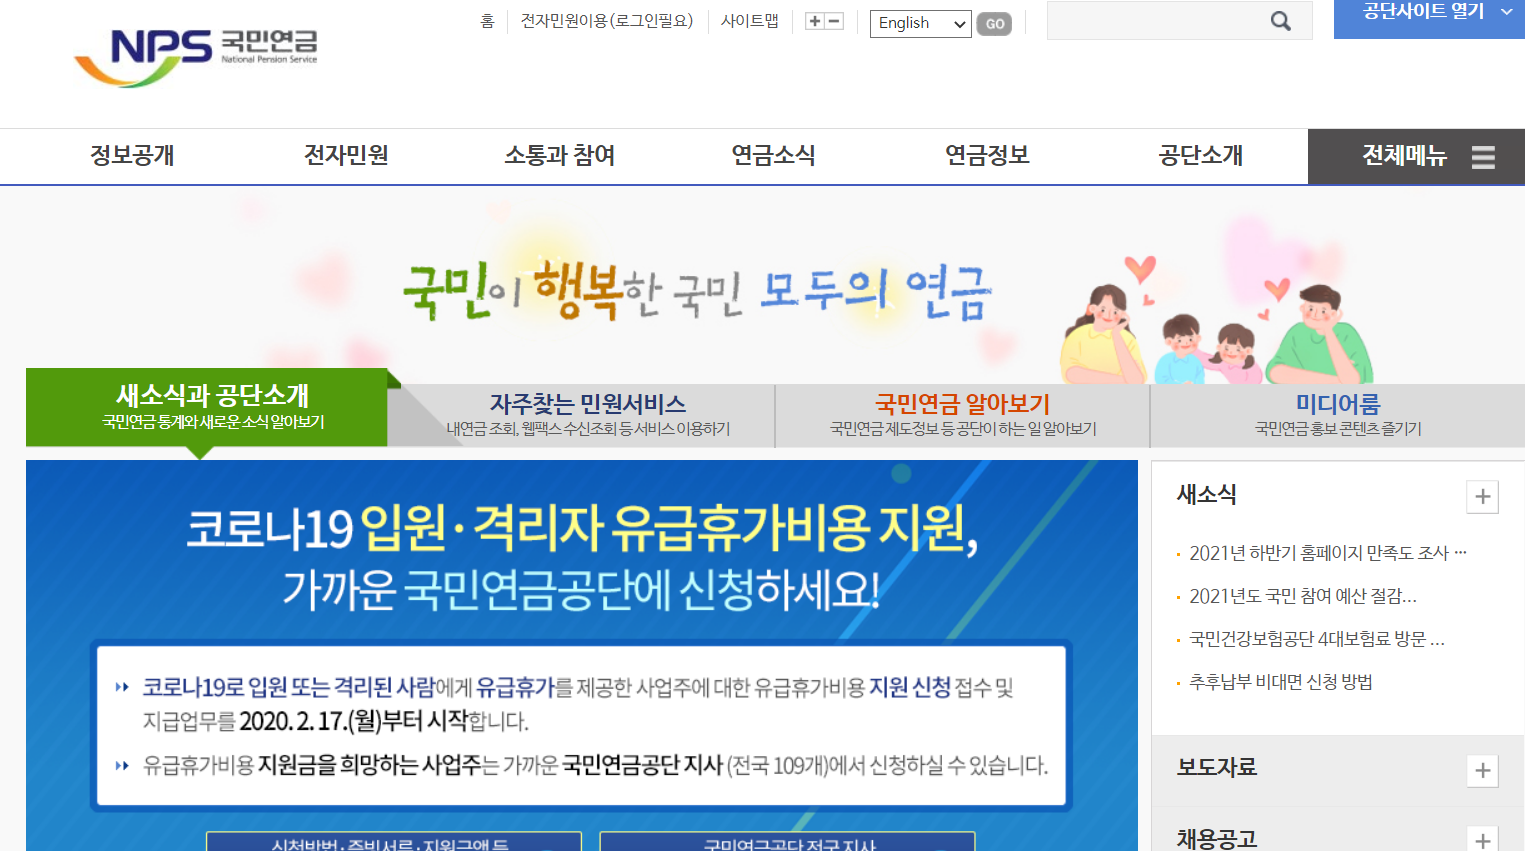The width and height of the screenshot is (1525, 851).
Task: Open 추후납부 비대면 신청 방법 news
Action: [1280, 682]
